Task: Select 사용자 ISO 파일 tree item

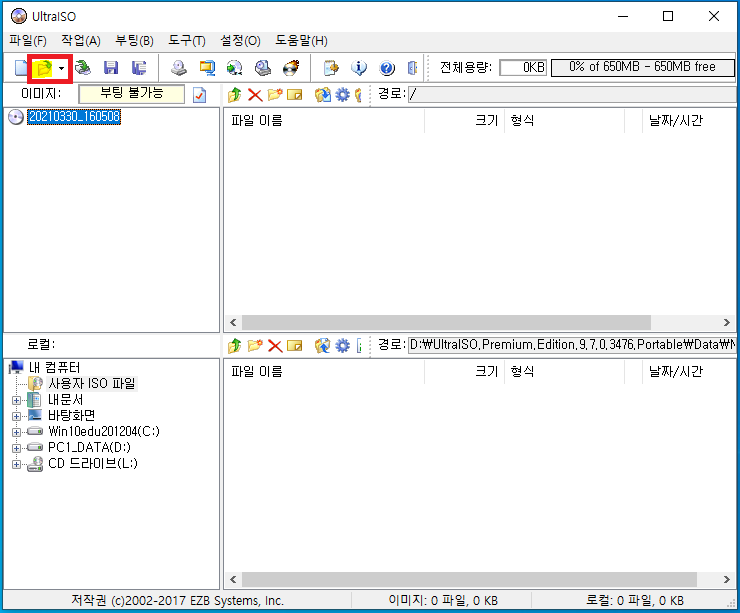Action: [x=92, y=384]
